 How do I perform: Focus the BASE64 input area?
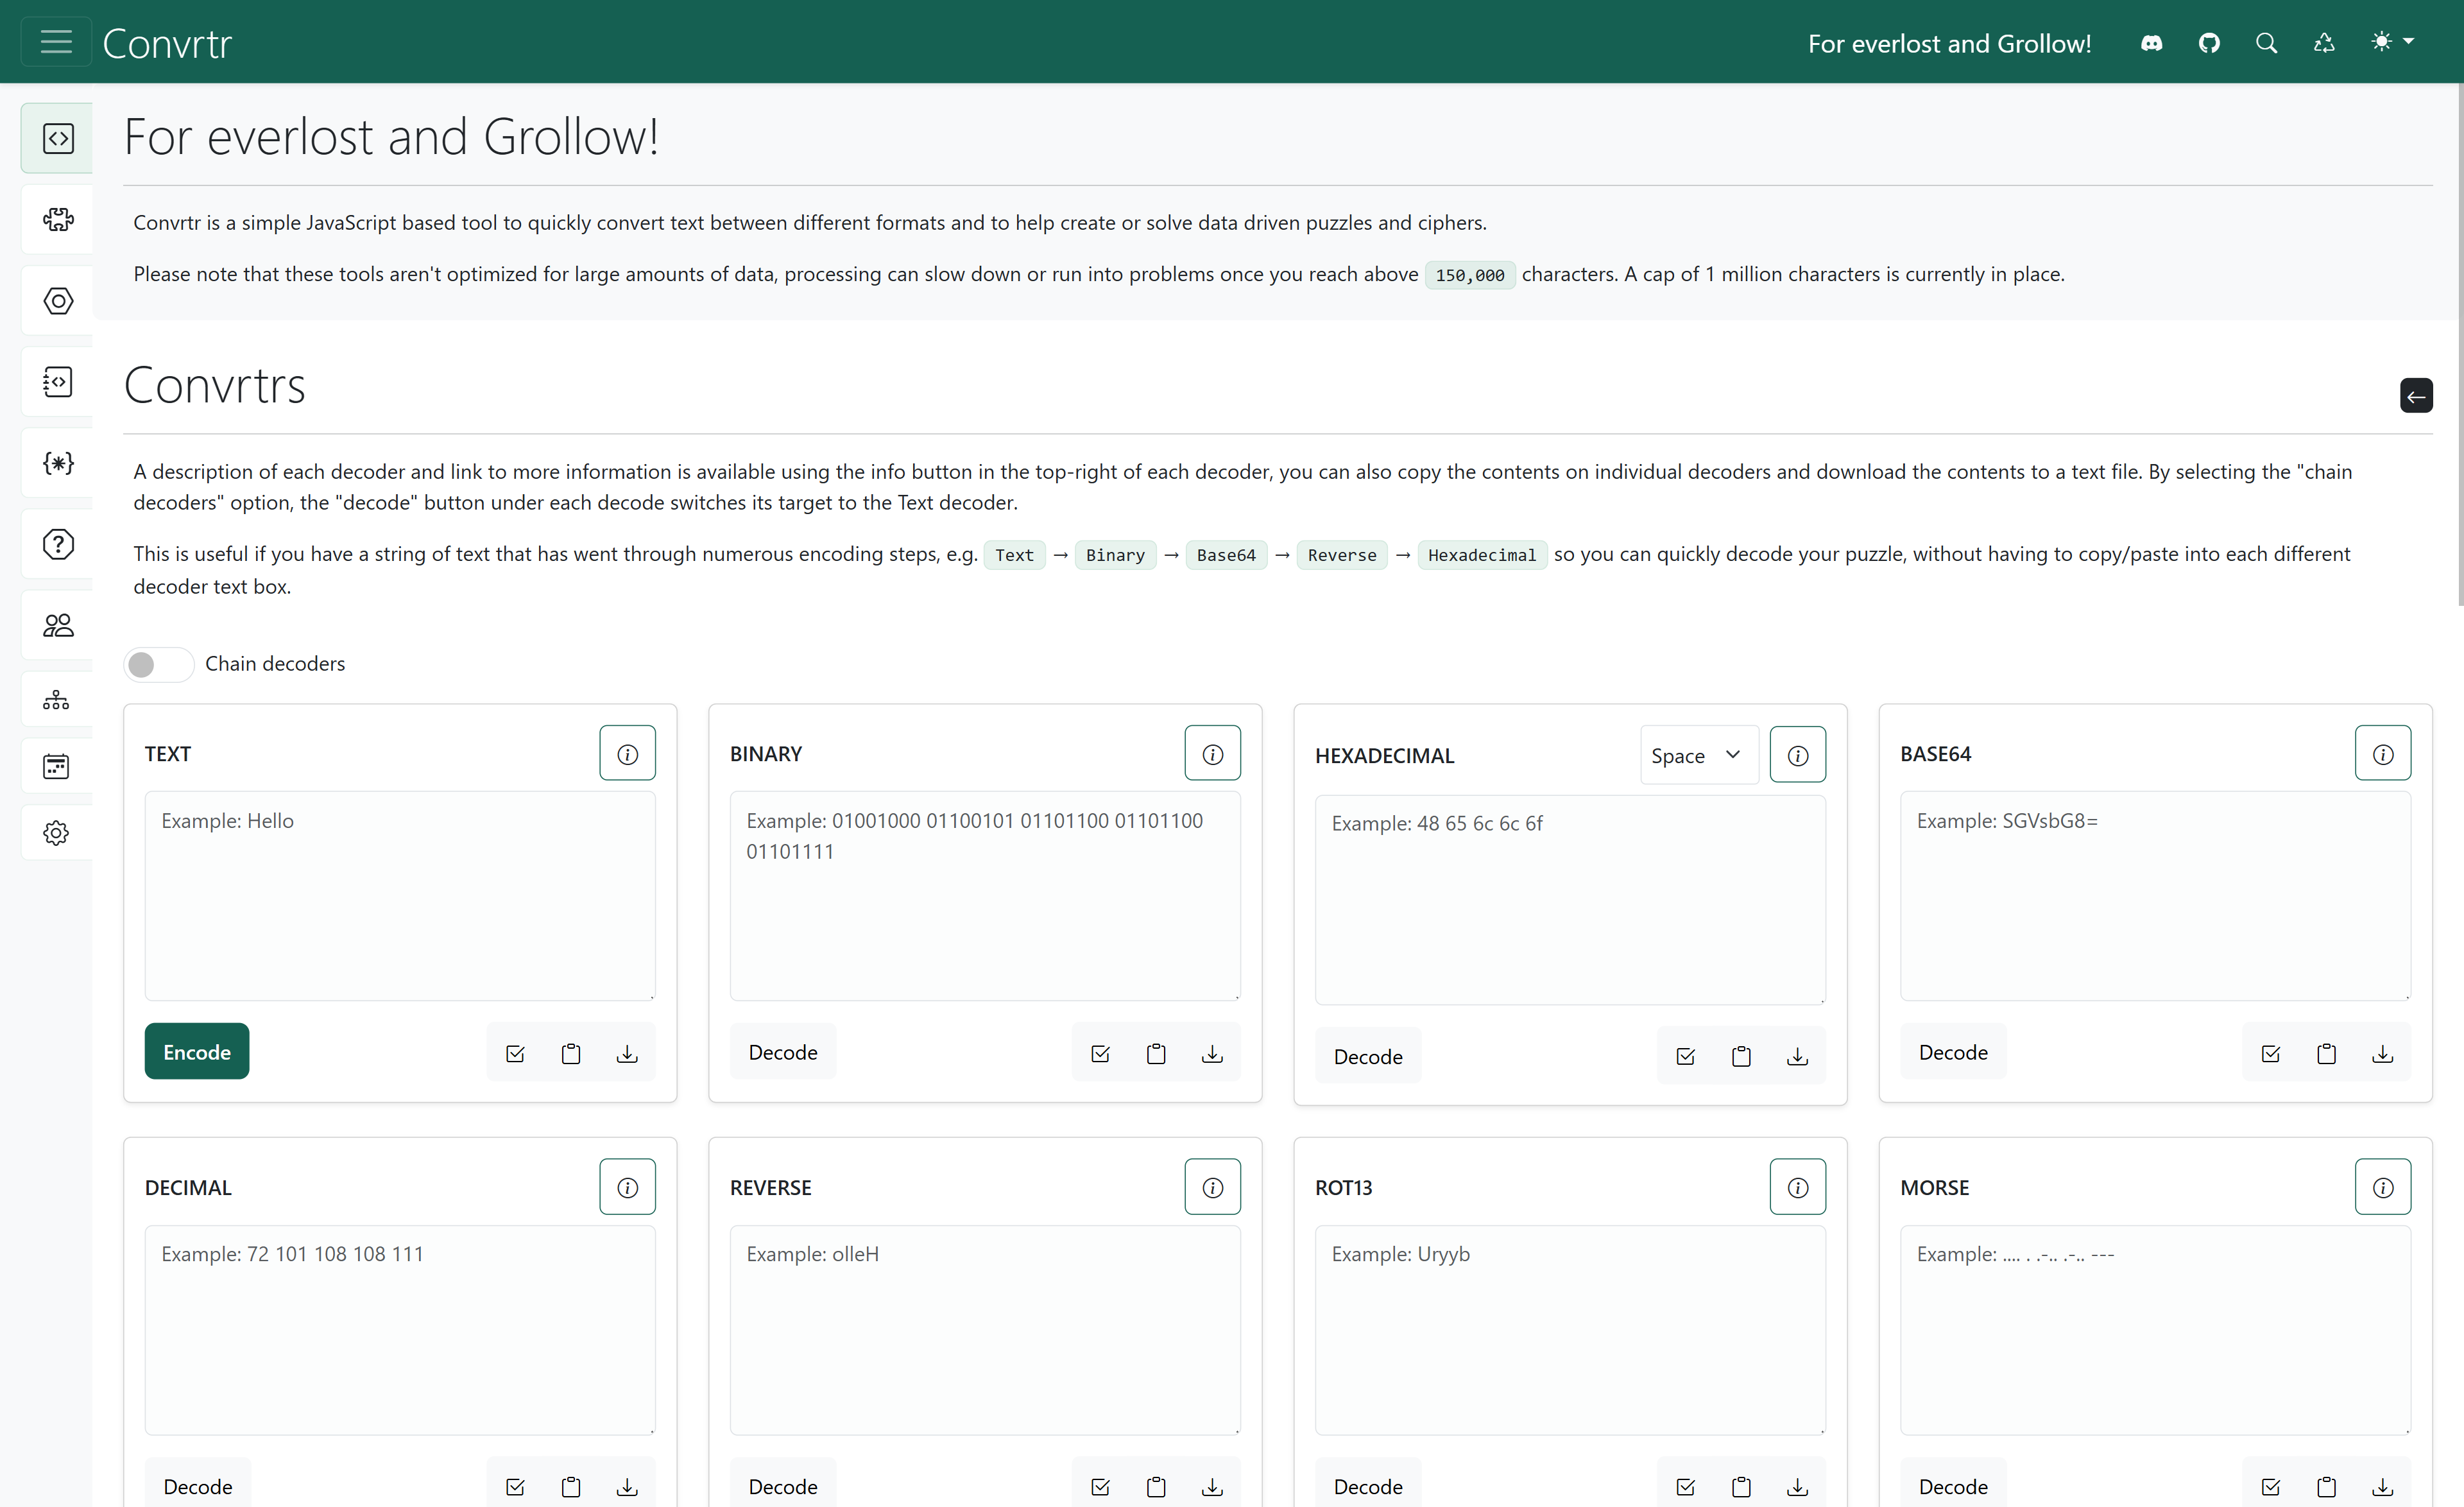[2155, 896]
